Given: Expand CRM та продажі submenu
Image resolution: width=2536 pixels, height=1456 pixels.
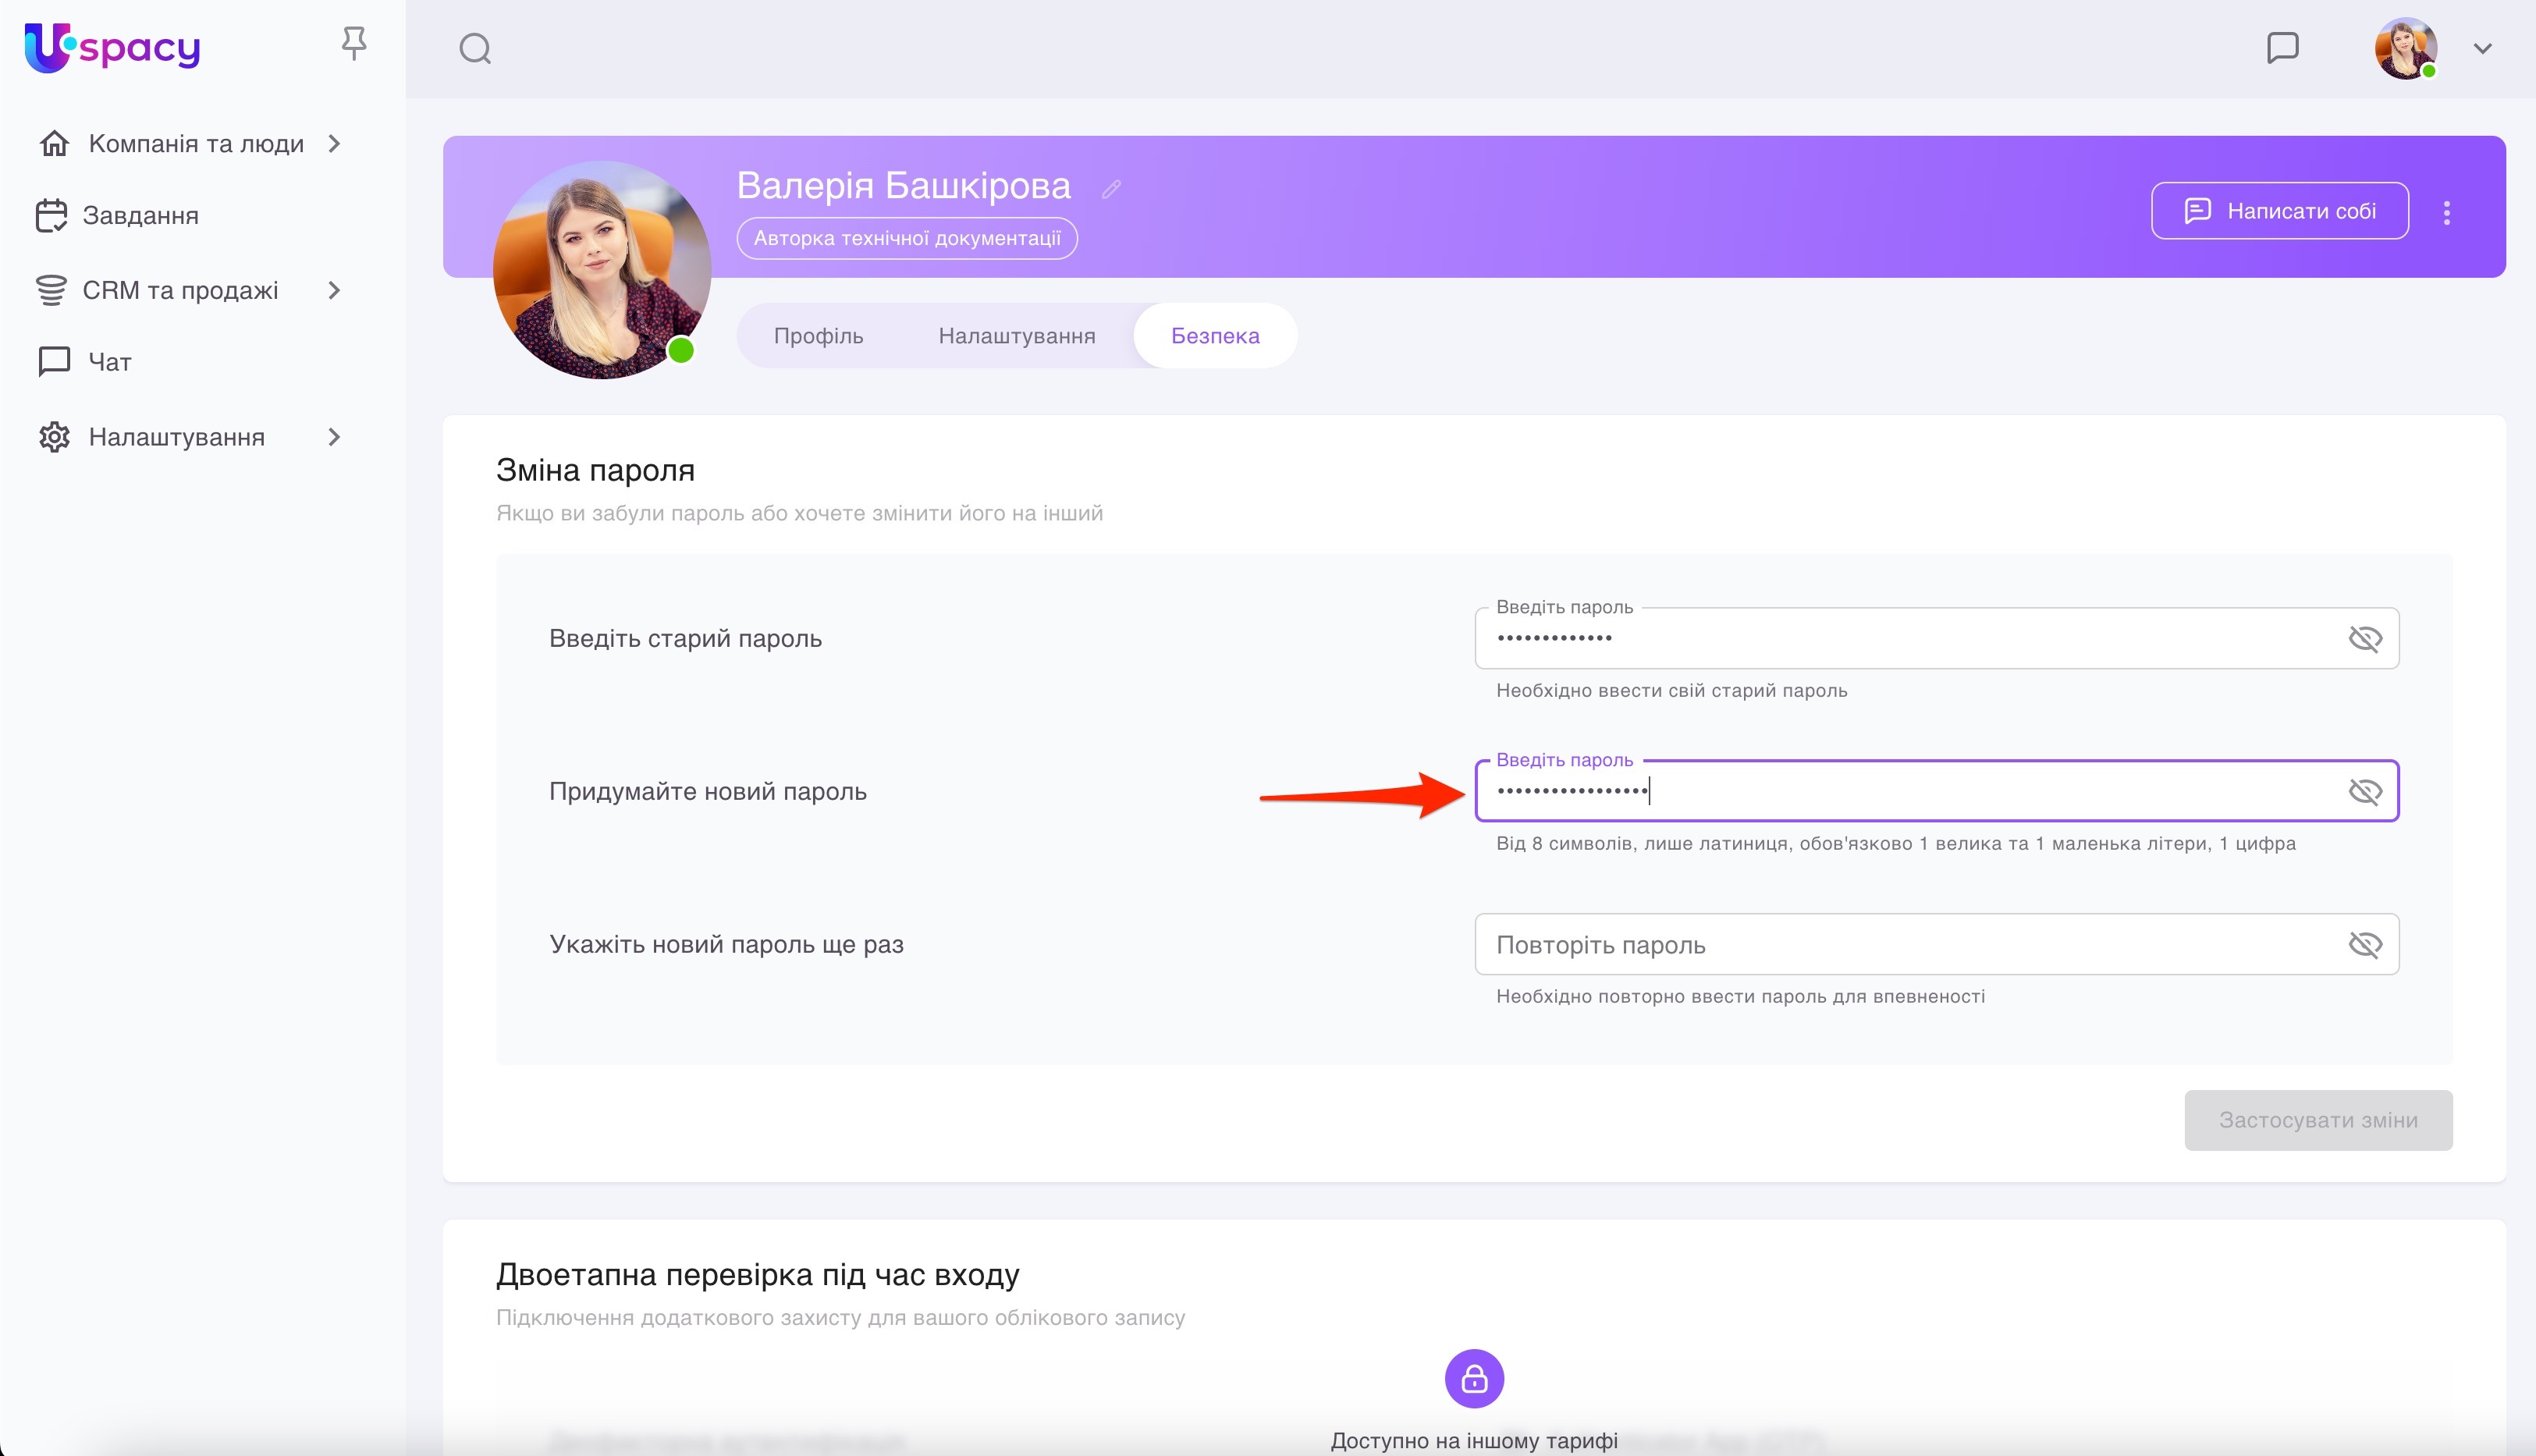Looking at the screenshot, I should coord(334,291).
